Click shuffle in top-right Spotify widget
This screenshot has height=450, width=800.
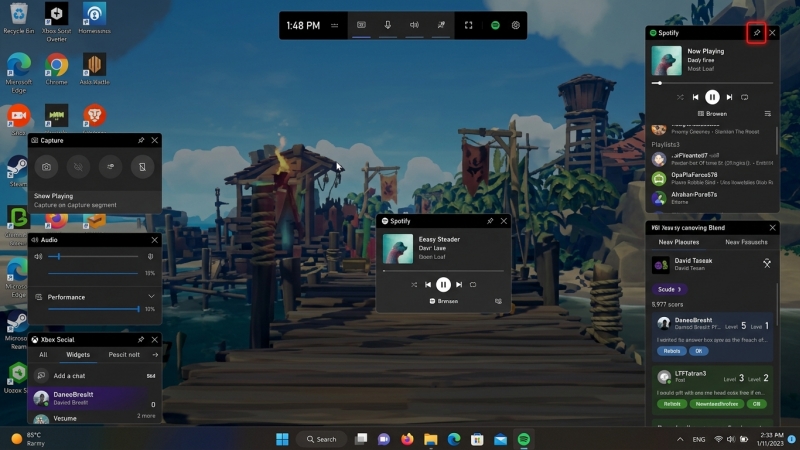[680, 97]
